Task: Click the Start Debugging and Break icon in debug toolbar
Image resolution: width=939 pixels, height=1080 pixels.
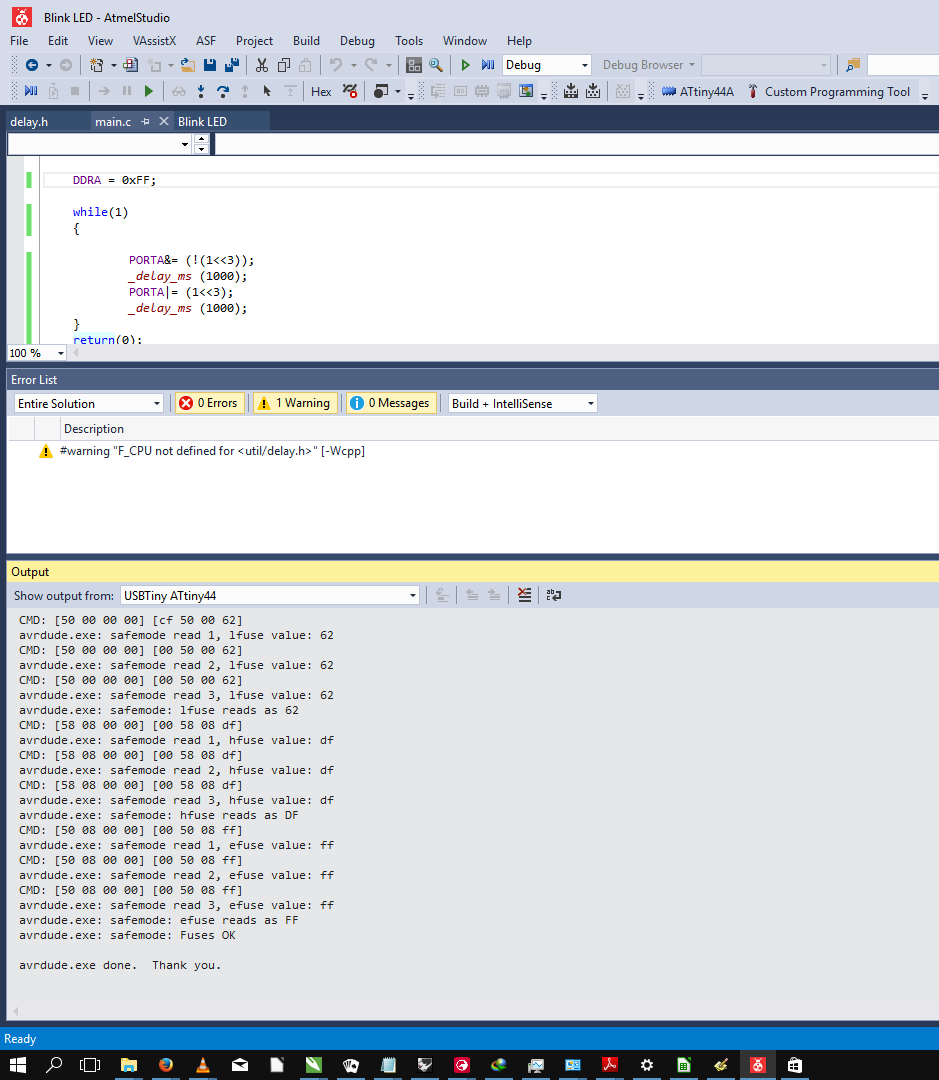Action: (31, 91)
